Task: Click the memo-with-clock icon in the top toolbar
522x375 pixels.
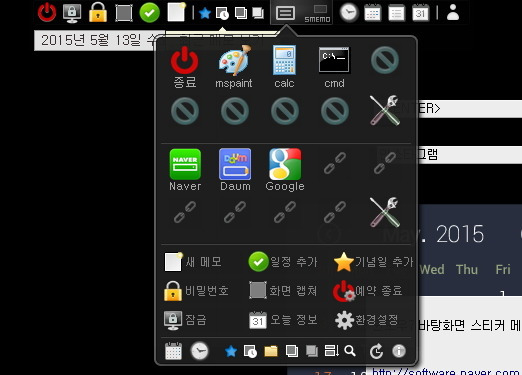Action: (x=222, y=14)
